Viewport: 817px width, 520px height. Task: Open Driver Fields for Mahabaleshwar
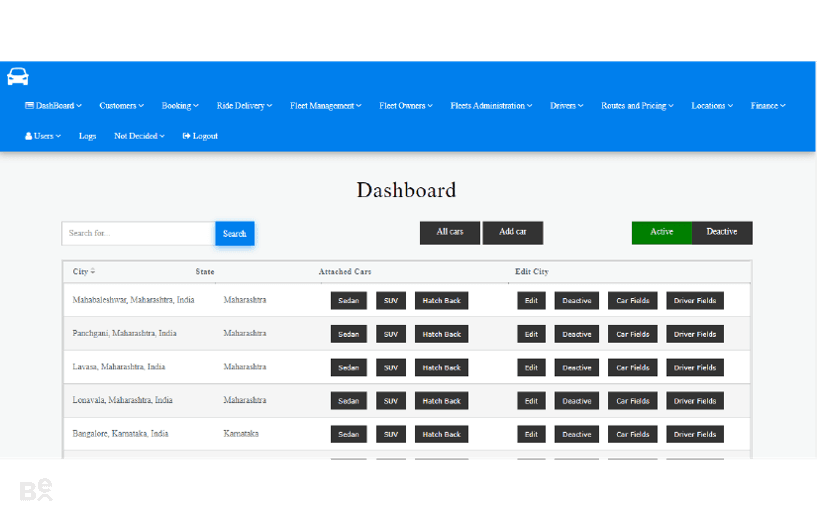pyautogui.click(x=695, y=301)
